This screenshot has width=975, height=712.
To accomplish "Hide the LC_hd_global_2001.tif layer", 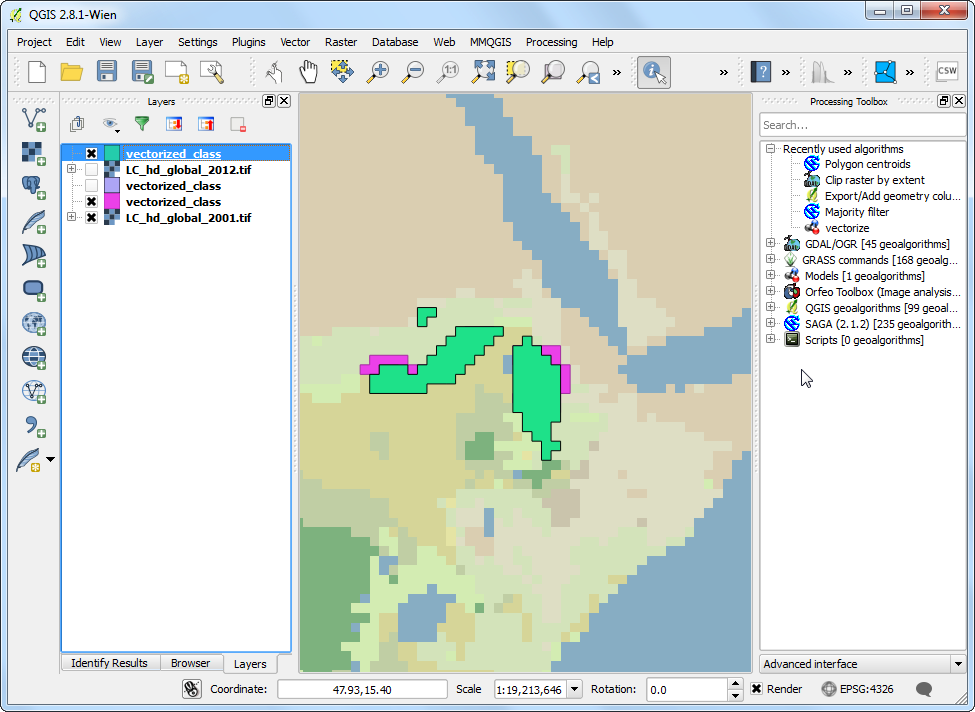I will [x=91, y=218].
